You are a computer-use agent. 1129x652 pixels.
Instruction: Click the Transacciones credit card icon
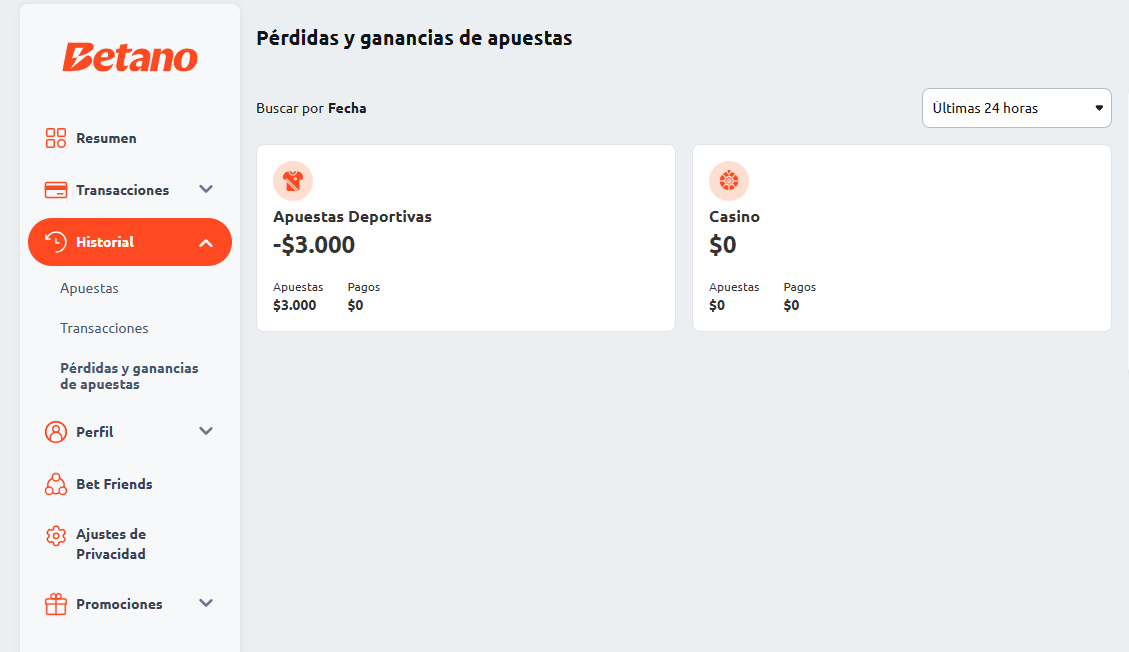(55, 190)
